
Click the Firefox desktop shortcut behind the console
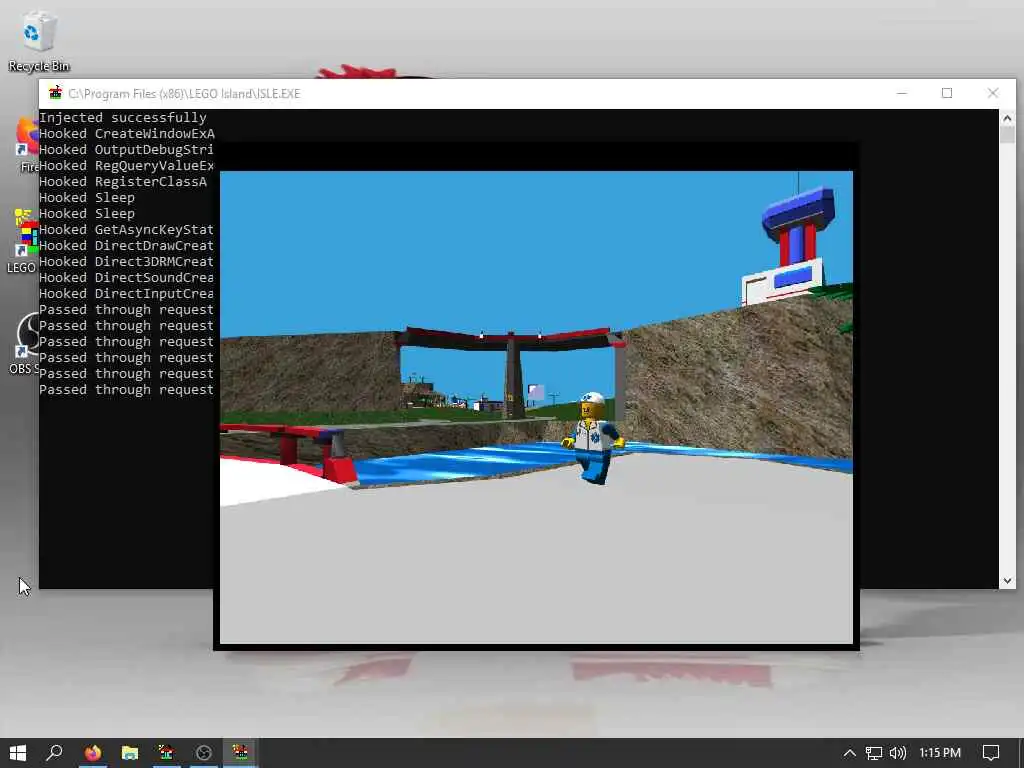tap(27, 145)
